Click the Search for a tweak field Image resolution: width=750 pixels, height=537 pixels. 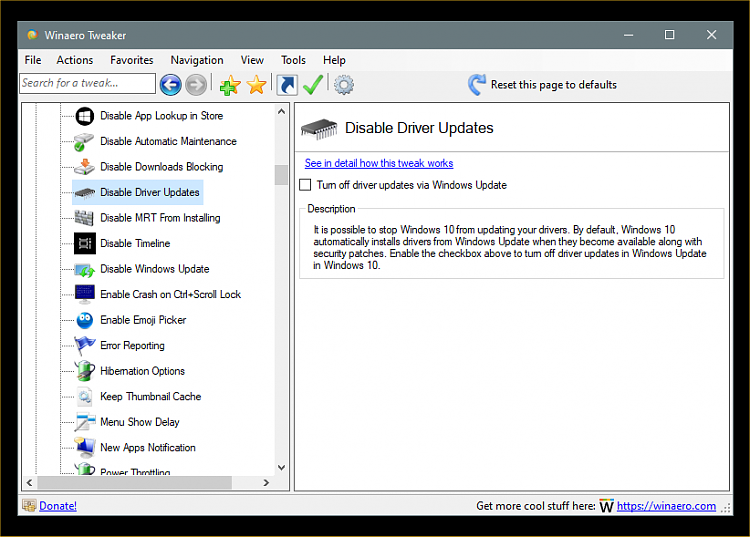(88, 83)
